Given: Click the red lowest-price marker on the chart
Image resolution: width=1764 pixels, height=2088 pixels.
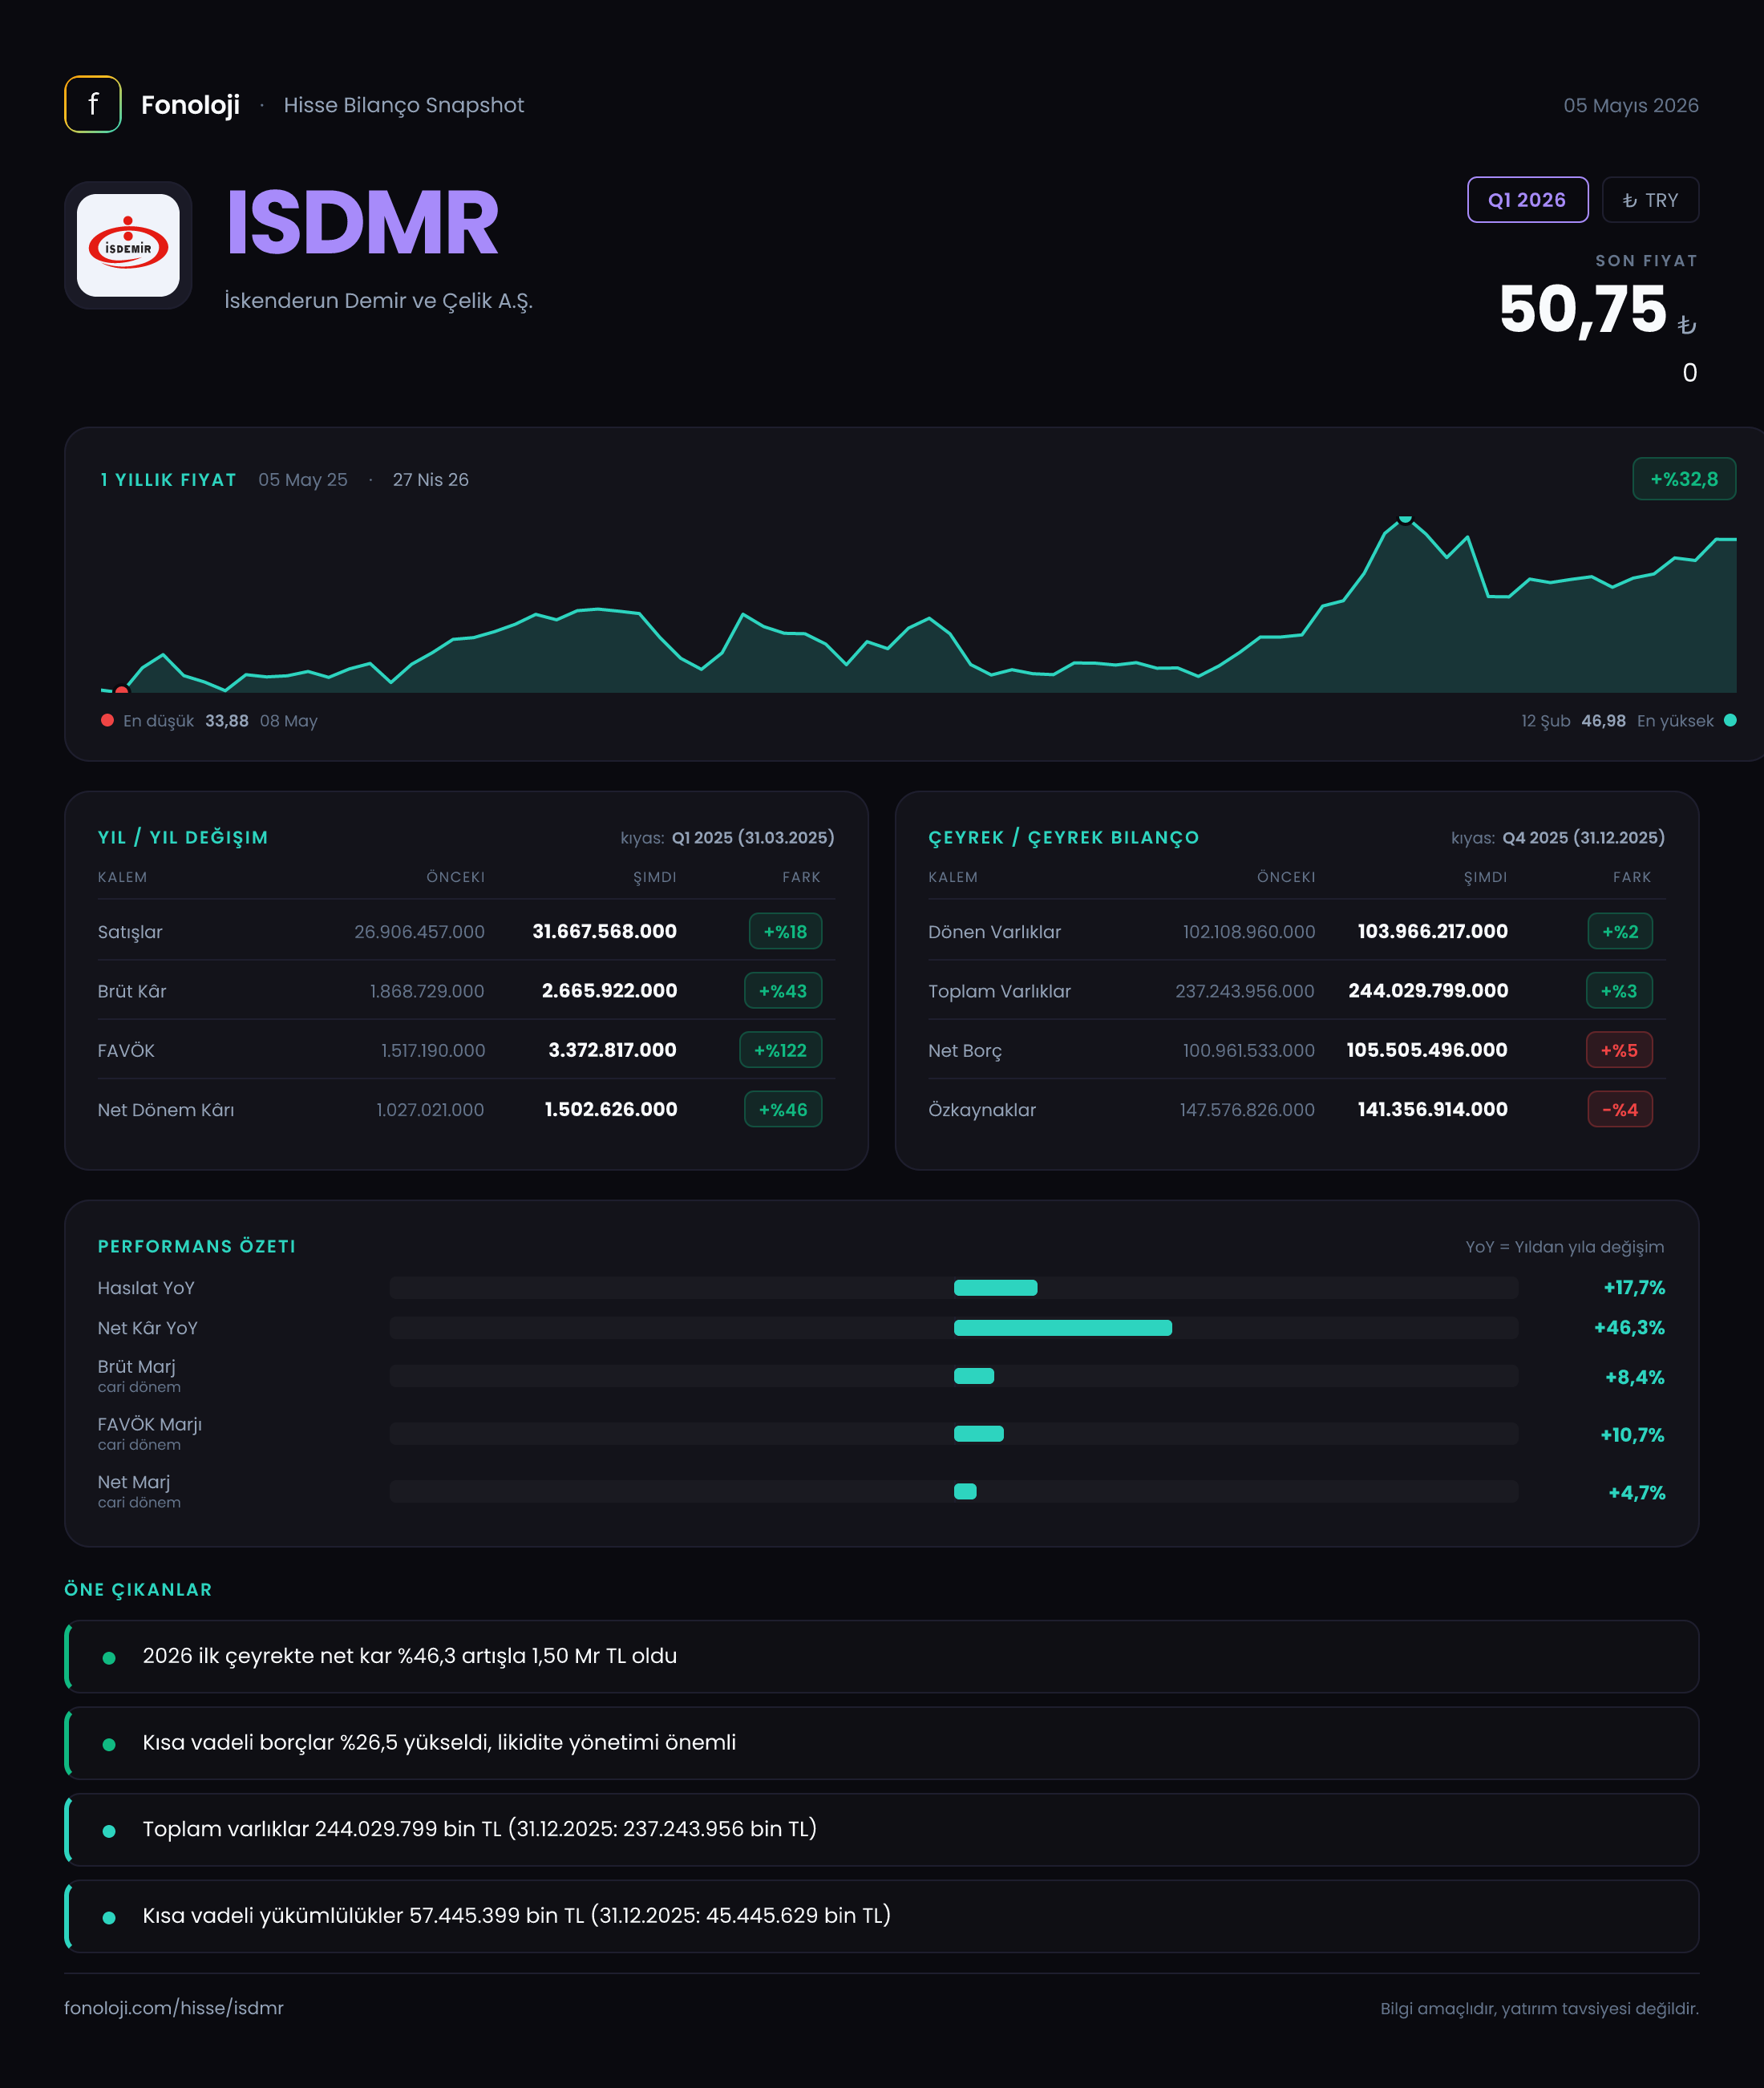Looking at the screenshot, I should [122, 690].
